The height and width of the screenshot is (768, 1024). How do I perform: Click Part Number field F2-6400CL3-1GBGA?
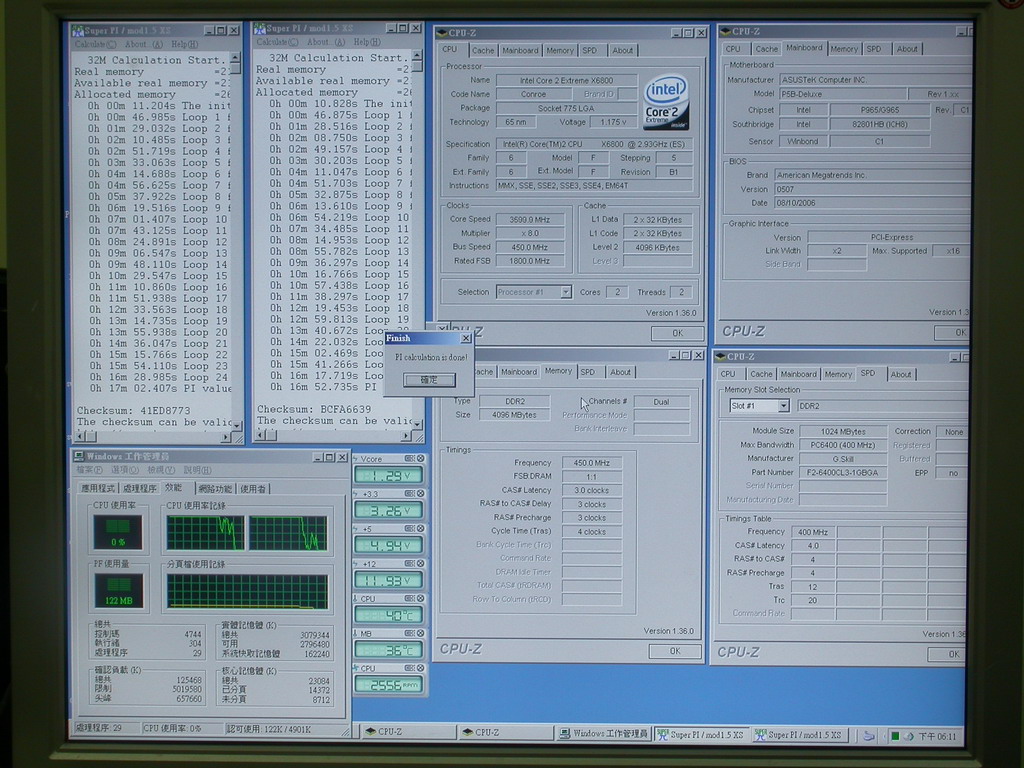[842, 473]
